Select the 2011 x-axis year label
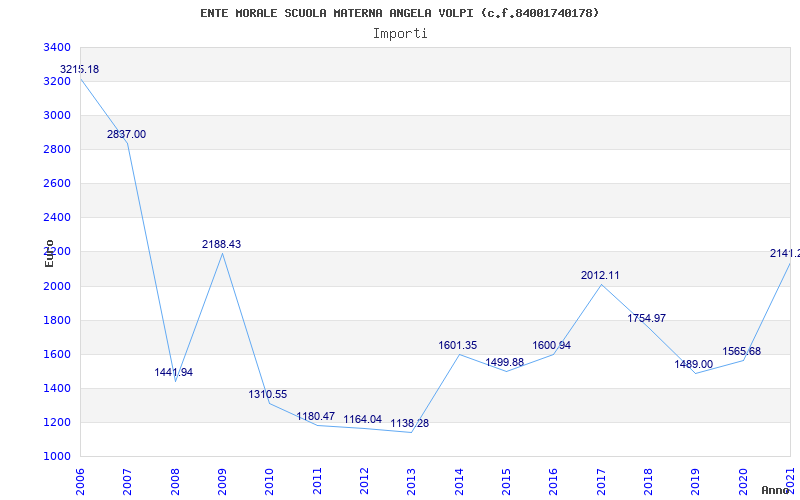 [317, 482]
